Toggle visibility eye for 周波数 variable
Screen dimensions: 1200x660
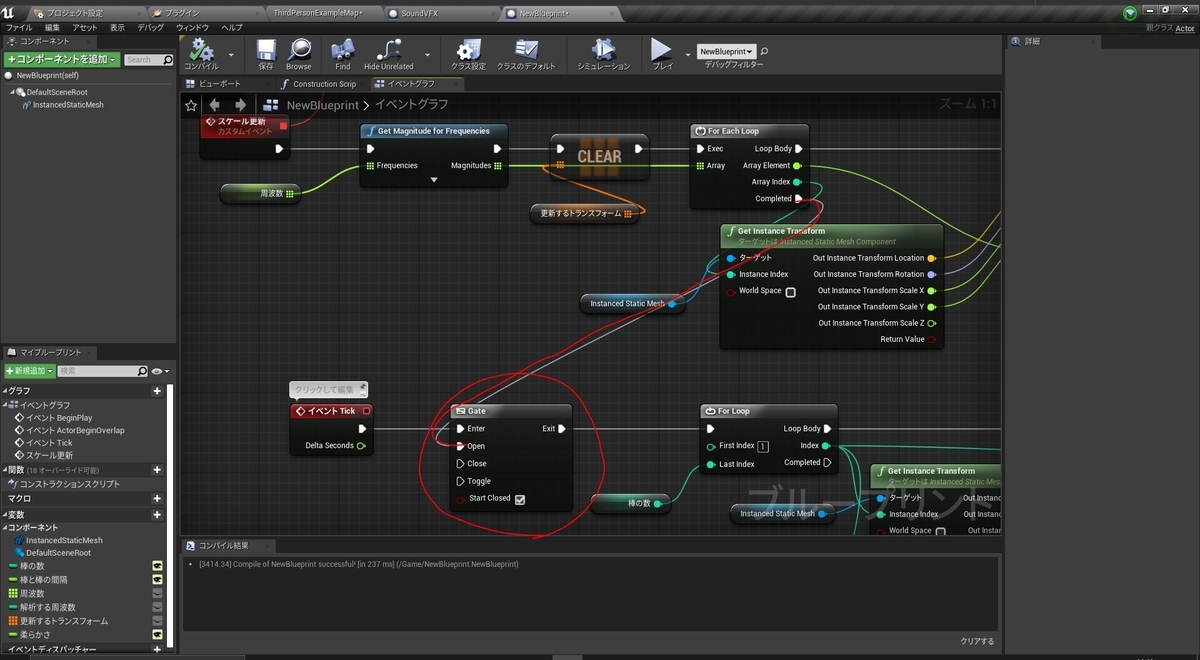[157, 593]
